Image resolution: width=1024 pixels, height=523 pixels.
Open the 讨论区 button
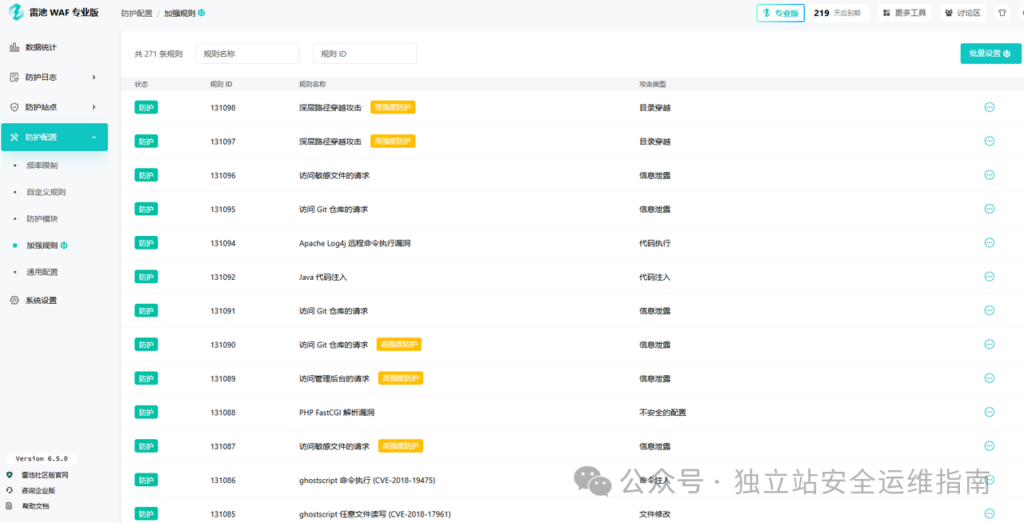click(x=963, y=13)
